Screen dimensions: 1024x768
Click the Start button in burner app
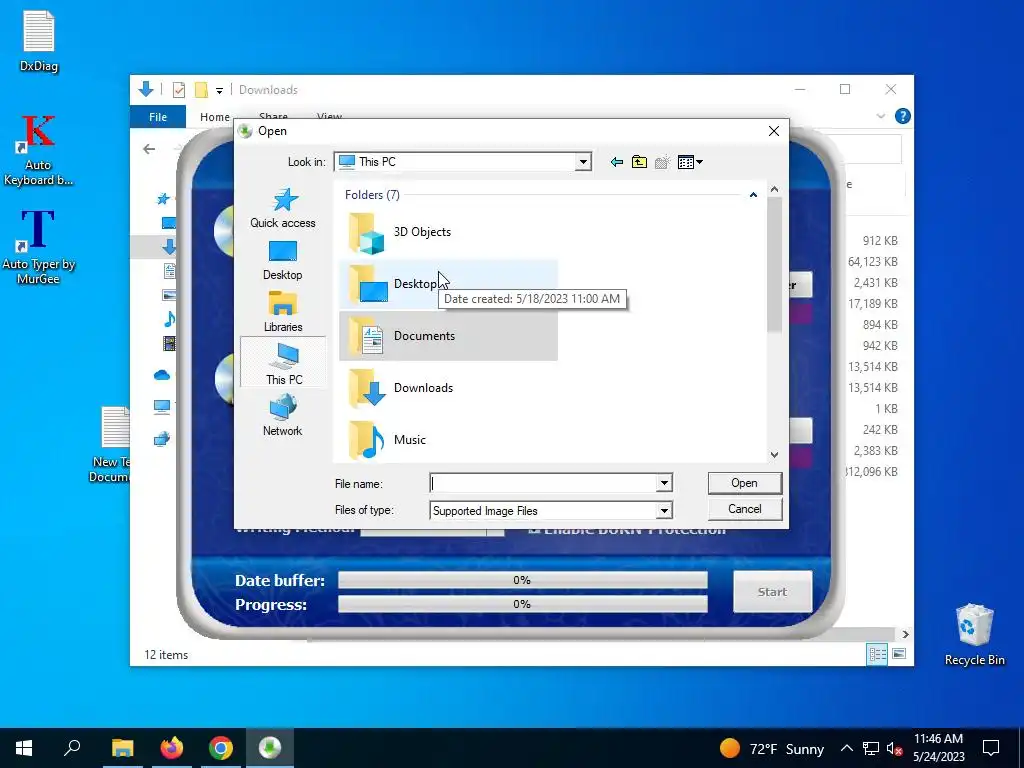[772, 592]
